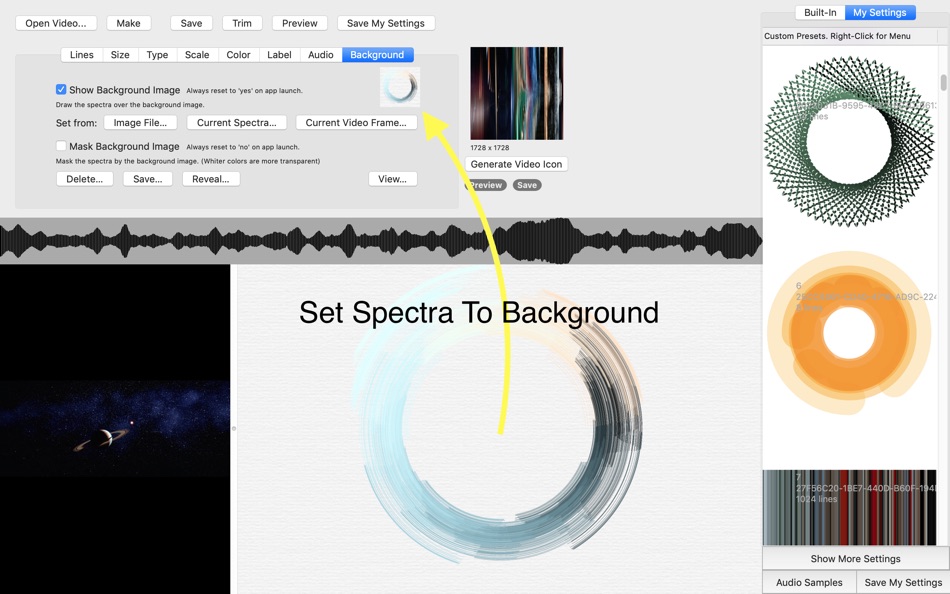This screenshot has width=950, height=594.
Task: Click the small gray Preview pill button
Action: (486, 185)
